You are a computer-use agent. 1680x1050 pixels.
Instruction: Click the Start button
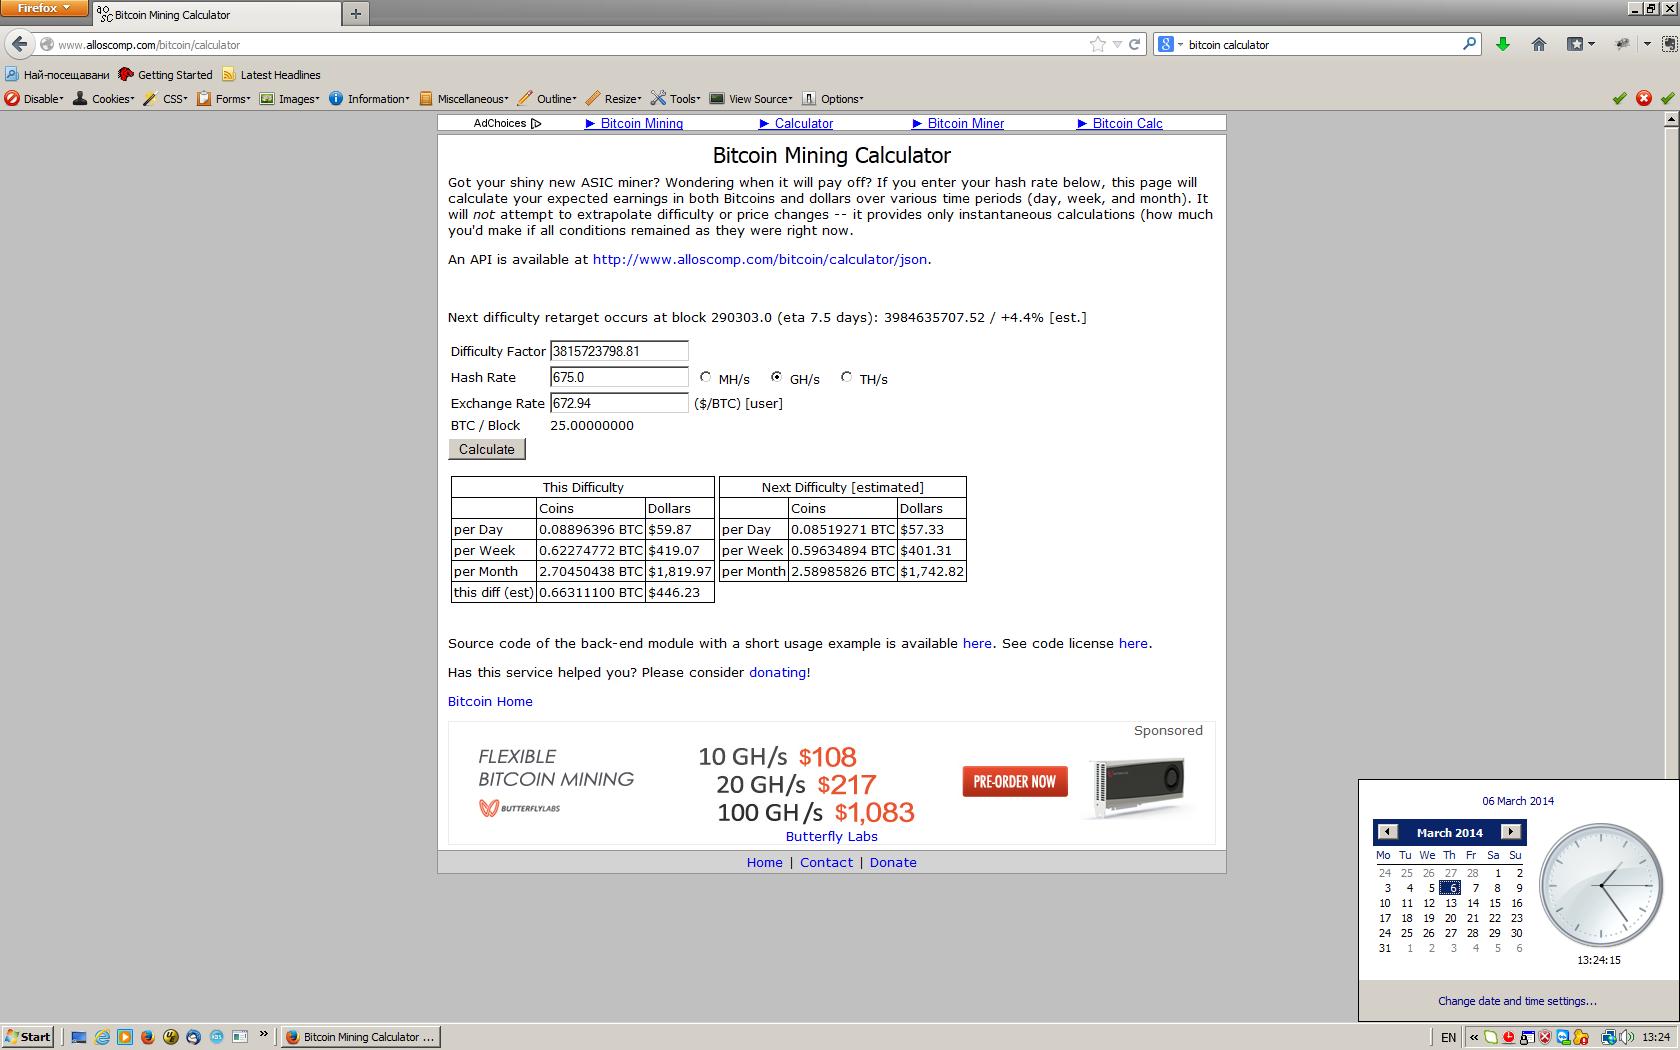[x=28, y=1037]
